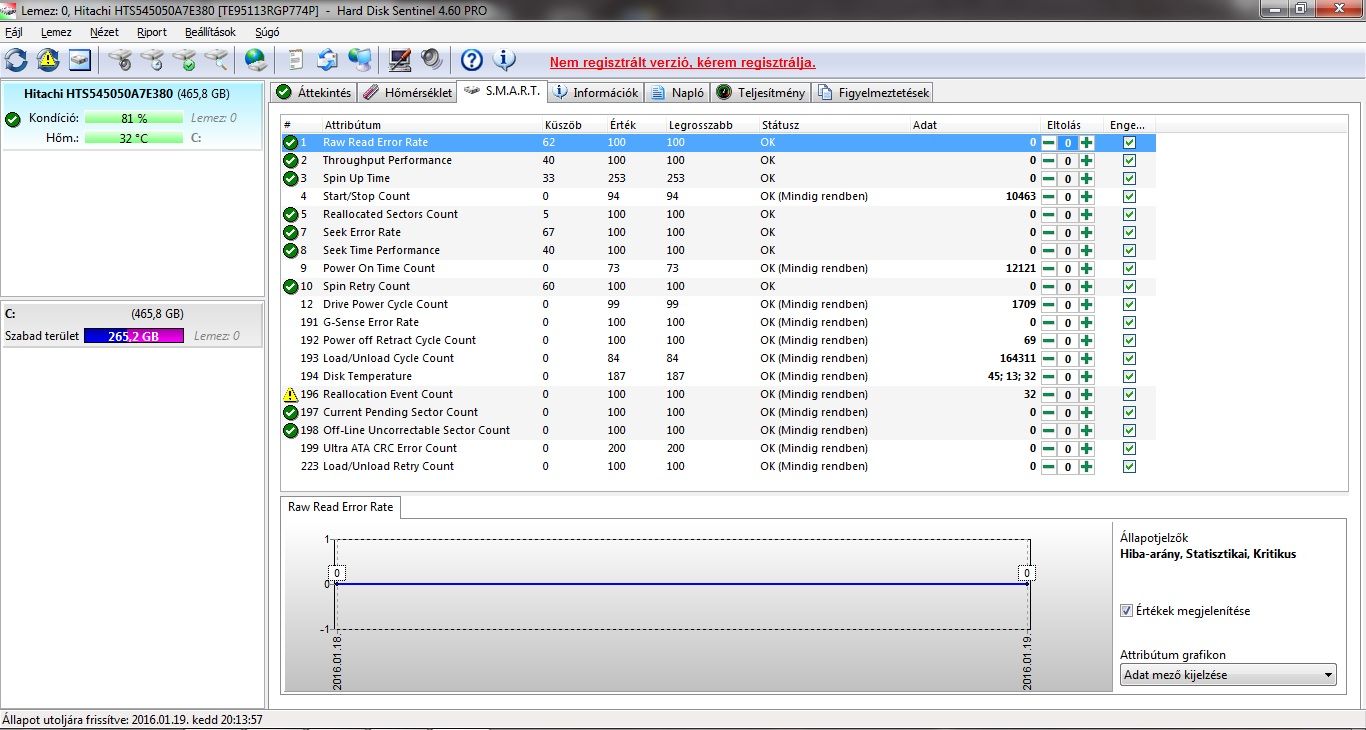Sort by the Attribútum column header

coord(430,125)
